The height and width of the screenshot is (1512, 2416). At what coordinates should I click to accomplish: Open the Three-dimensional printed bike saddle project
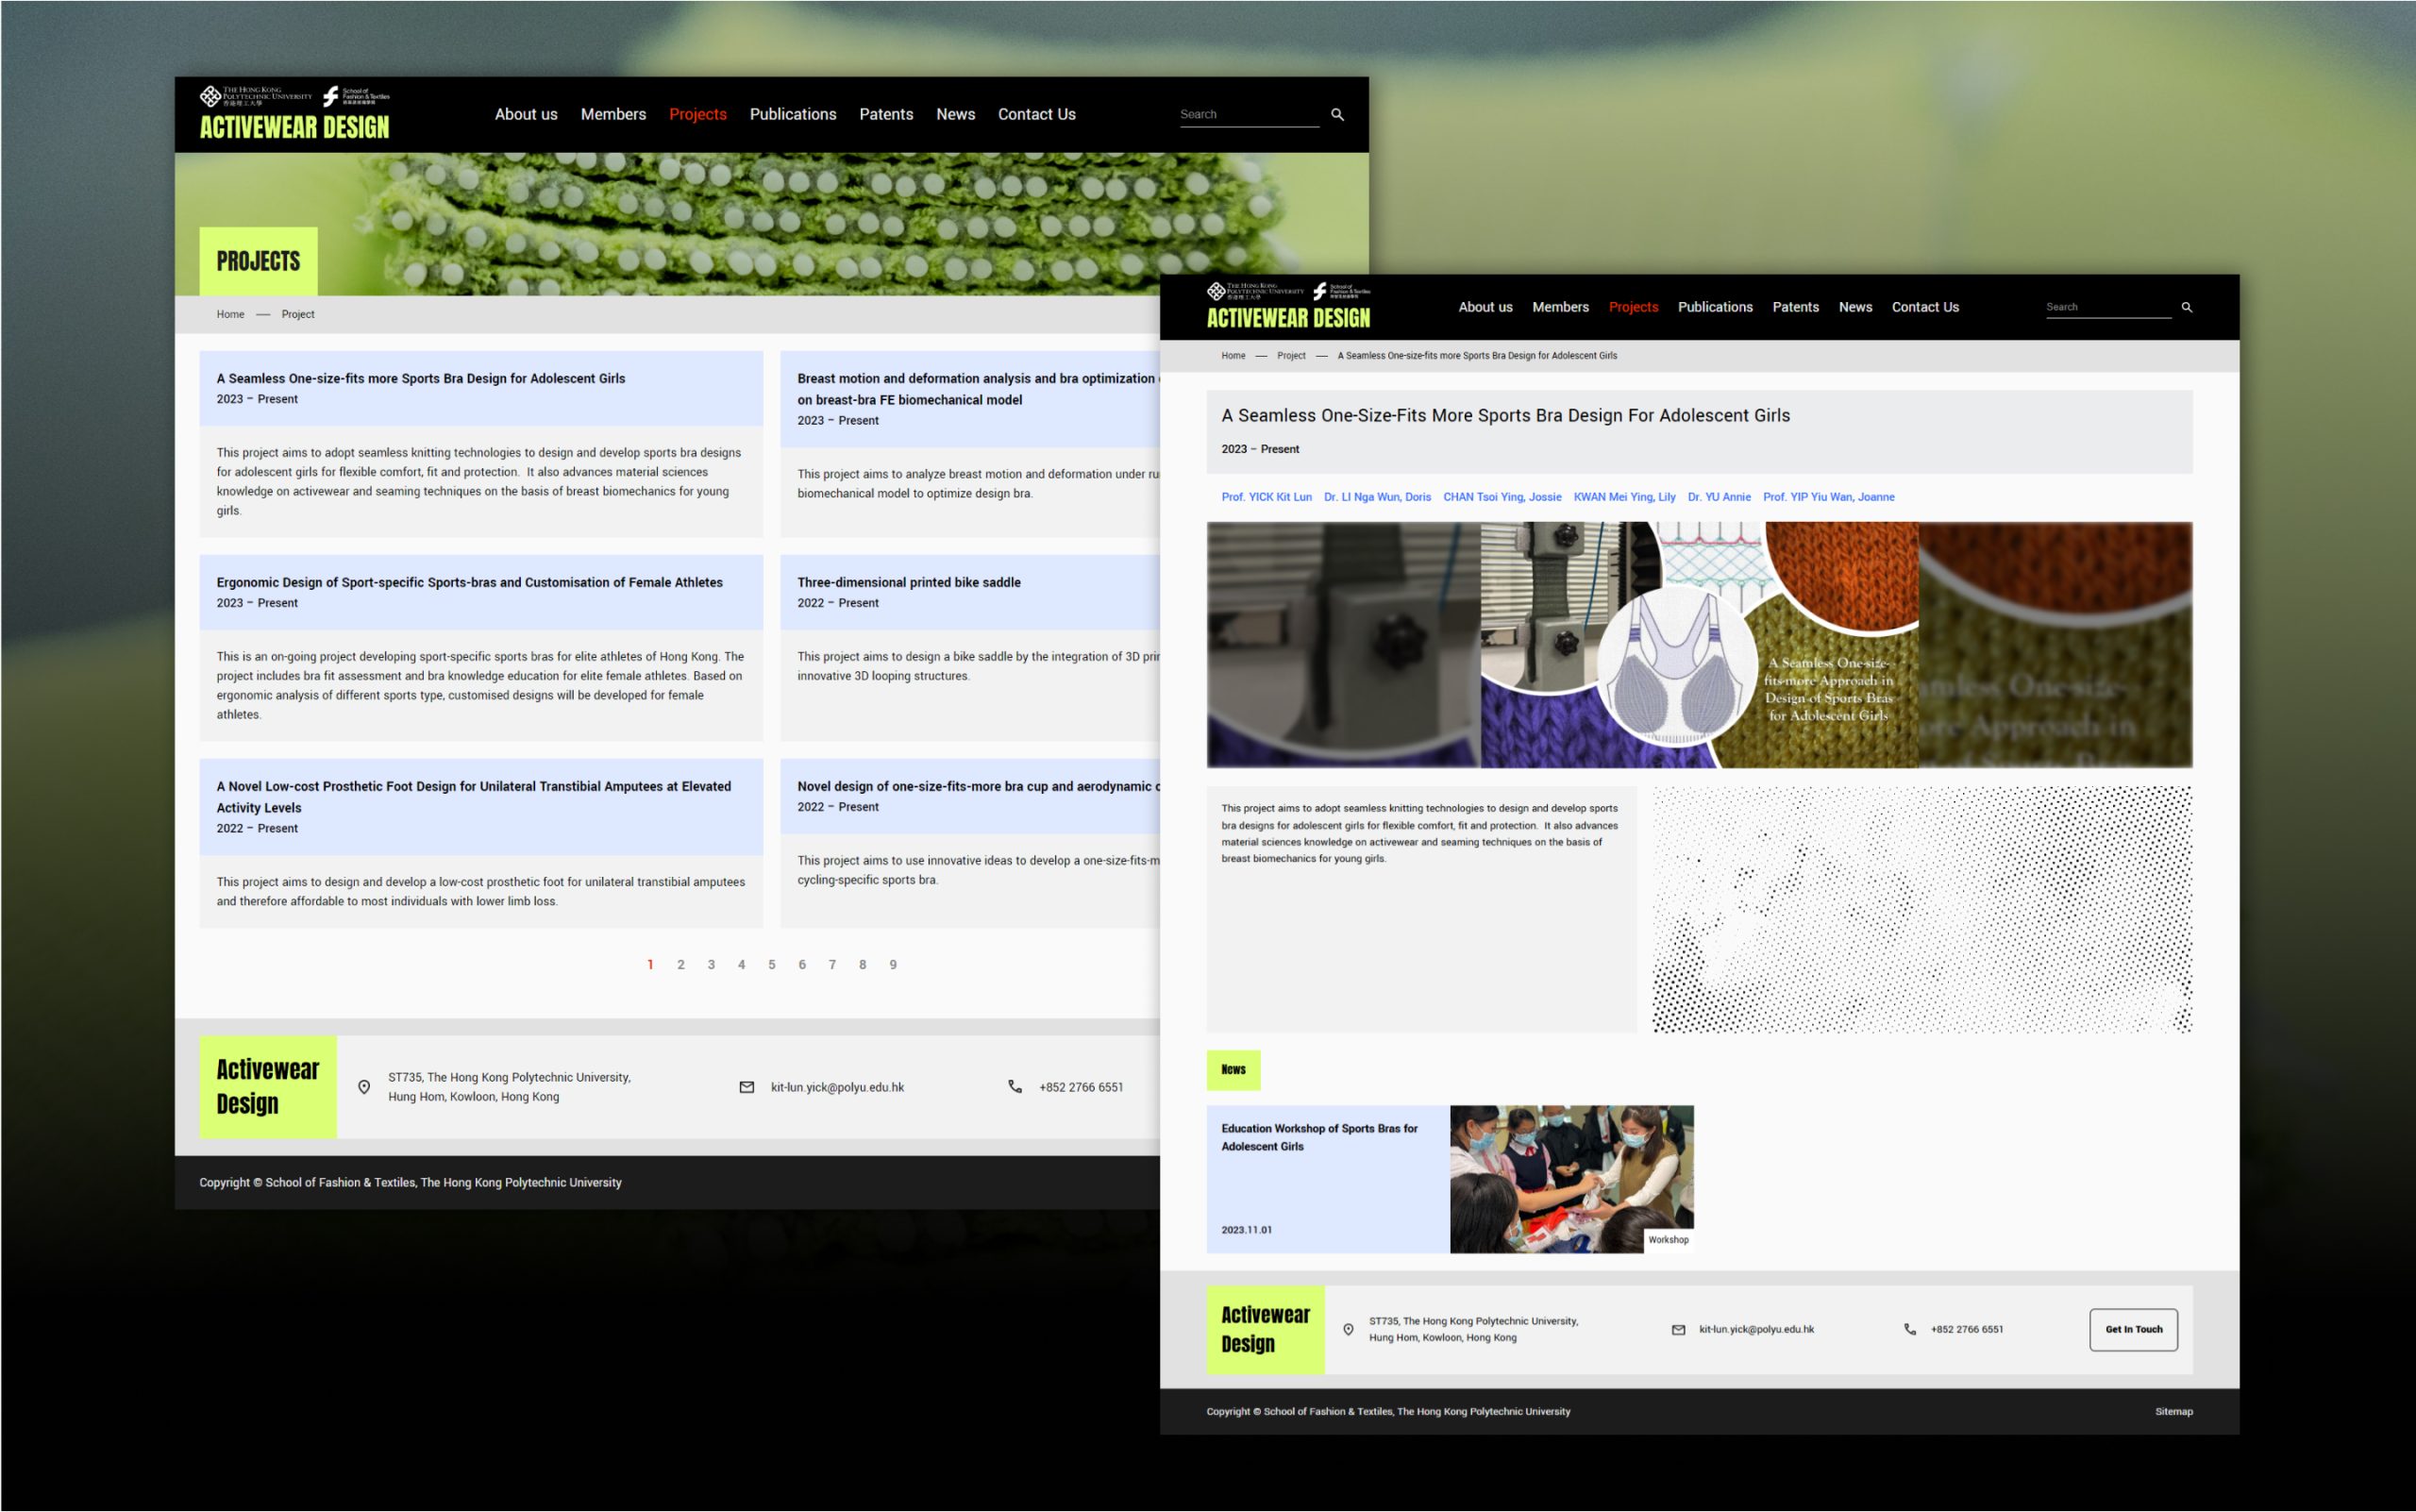(x=908, y=582)
